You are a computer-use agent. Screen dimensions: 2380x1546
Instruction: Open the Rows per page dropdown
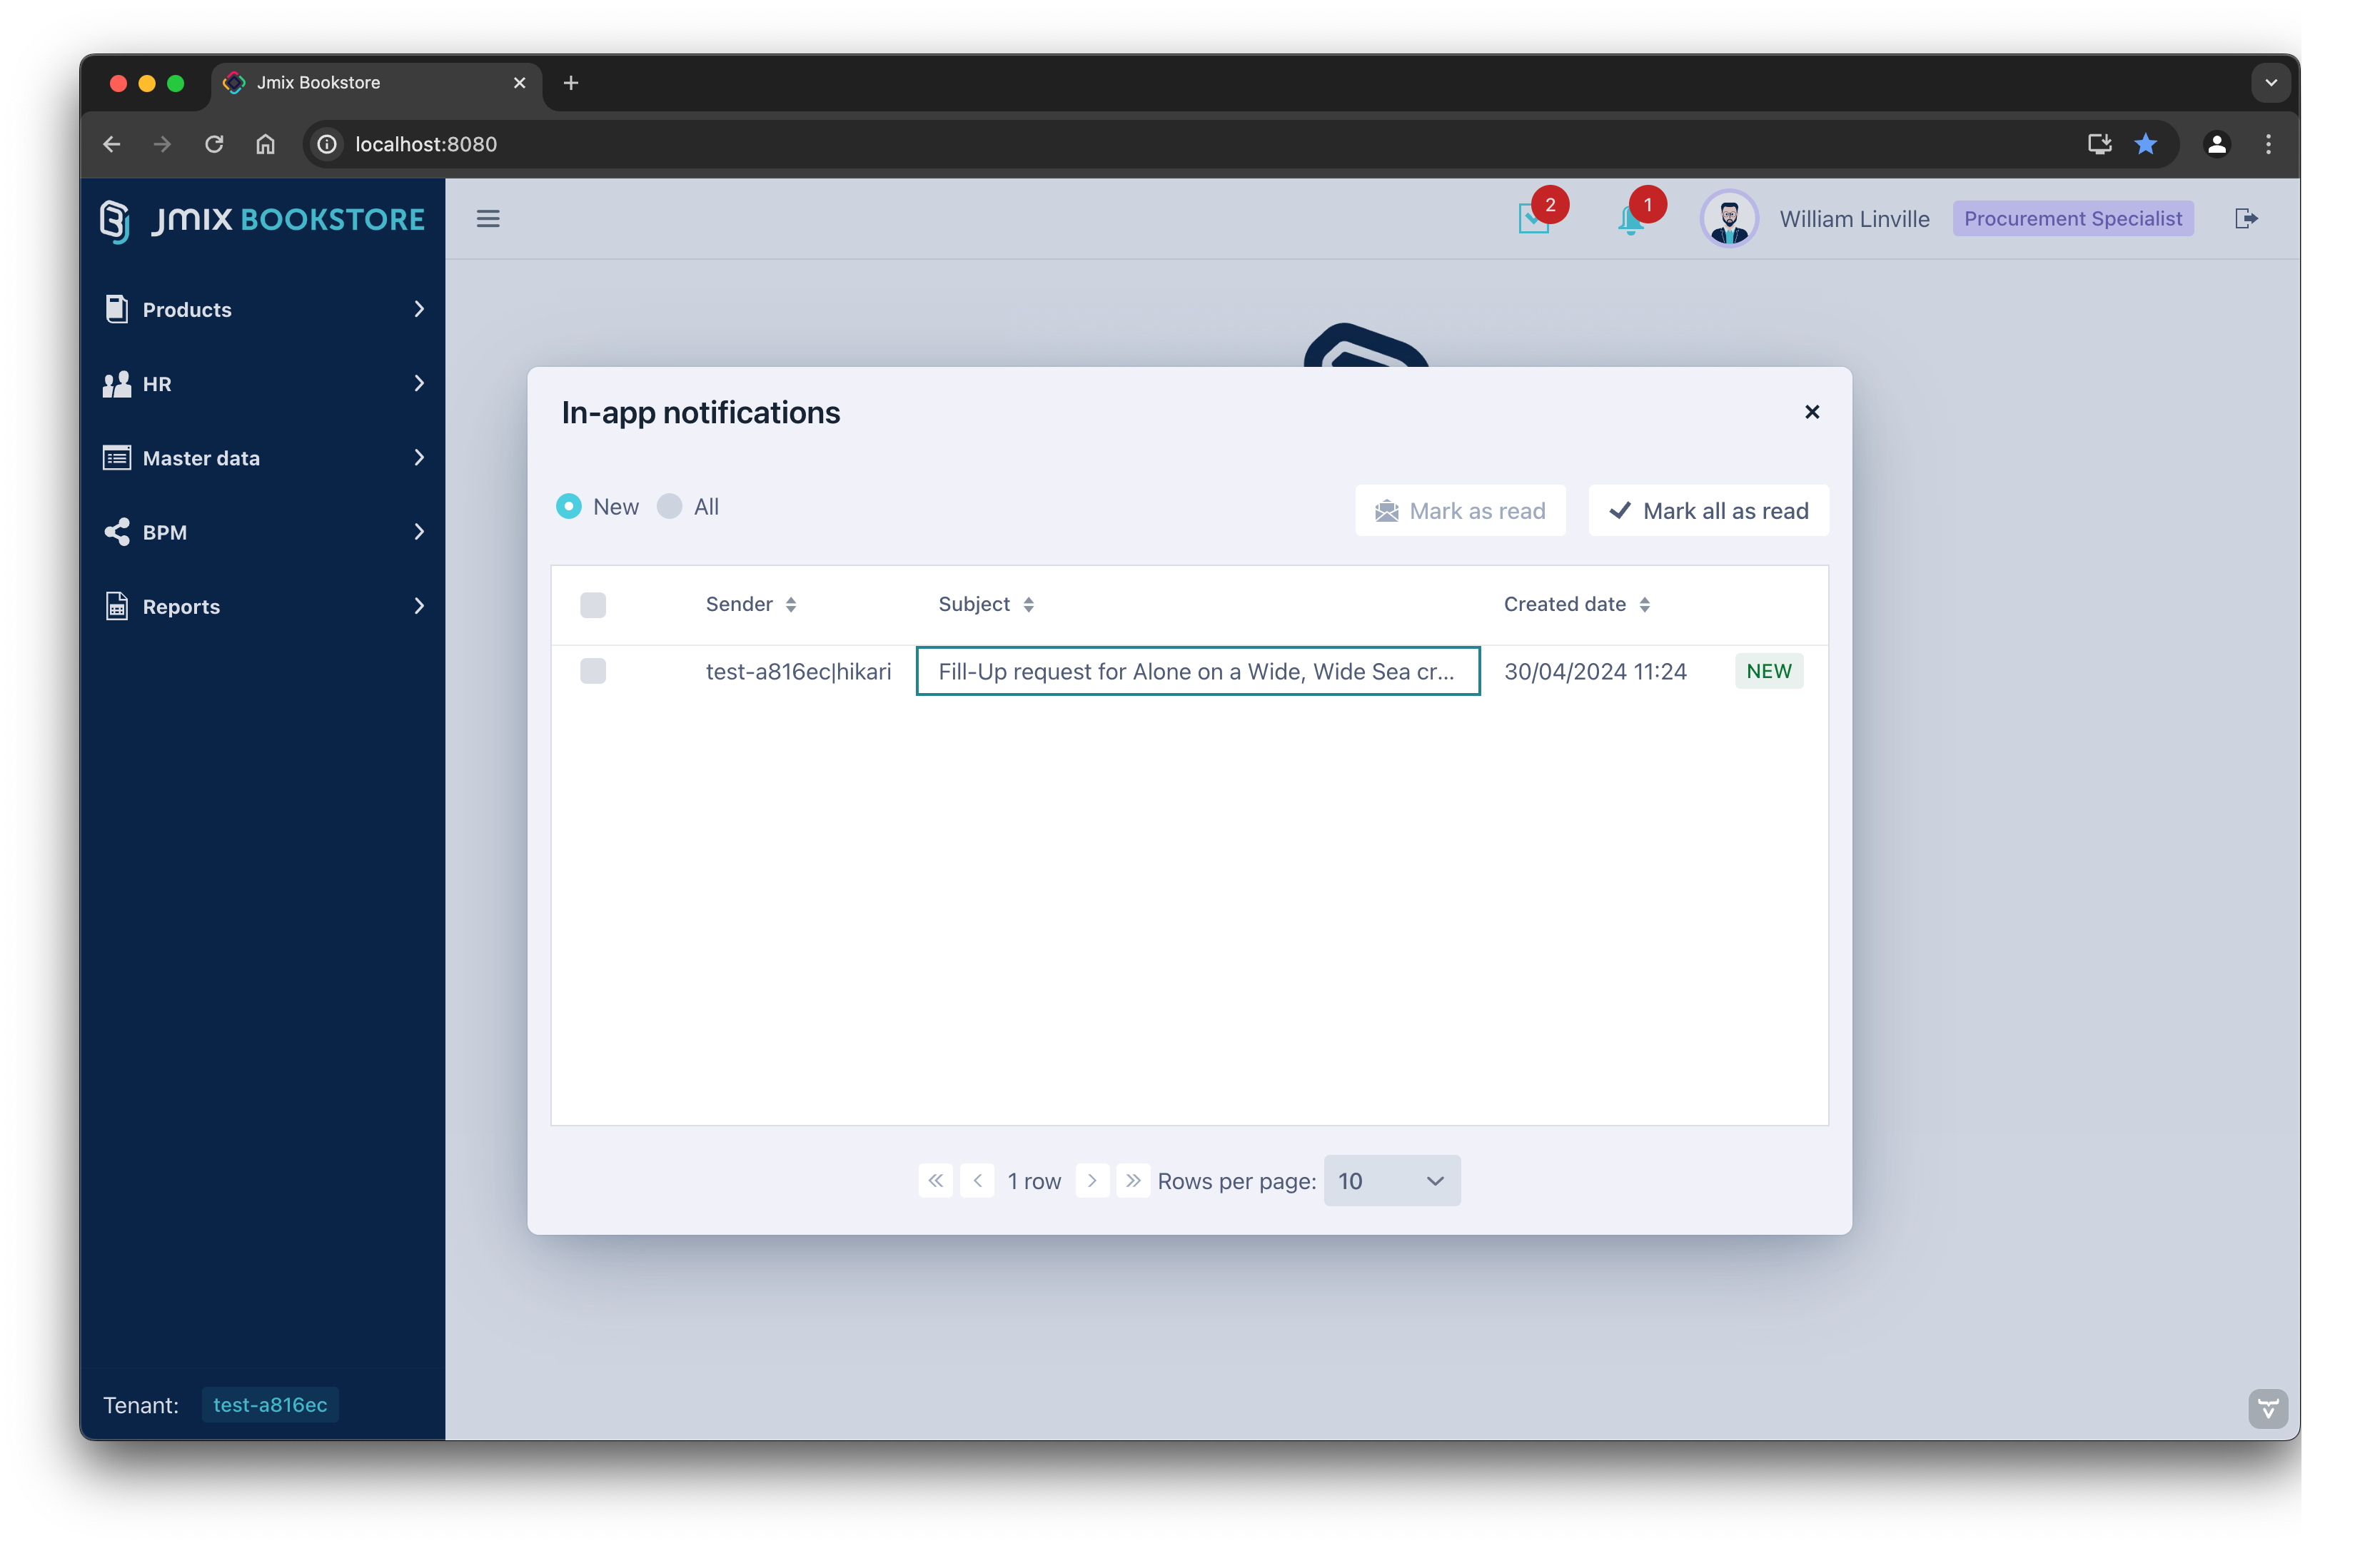(1391, 1181)
